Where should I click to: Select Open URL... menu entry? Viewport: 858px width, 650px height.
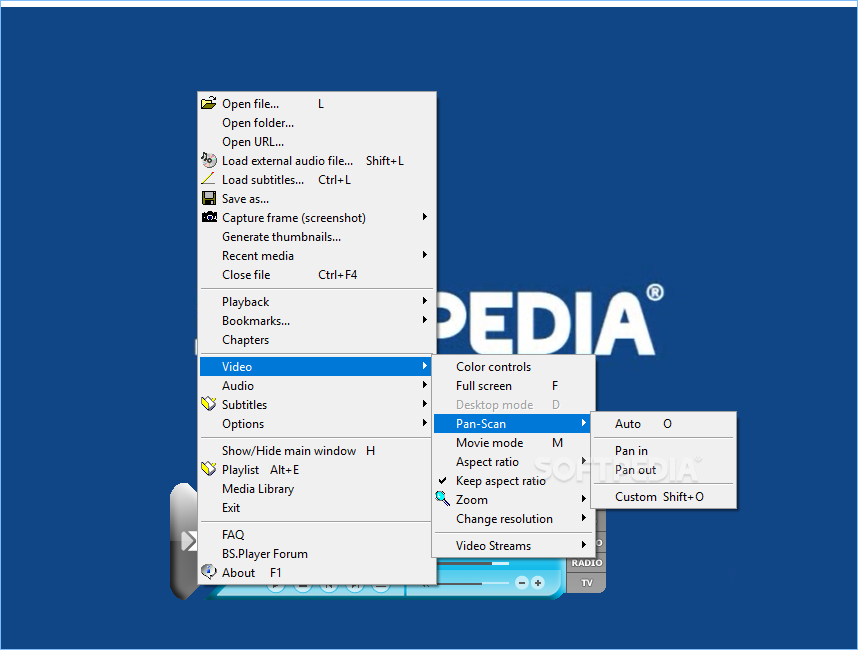(x=316, y=142)
